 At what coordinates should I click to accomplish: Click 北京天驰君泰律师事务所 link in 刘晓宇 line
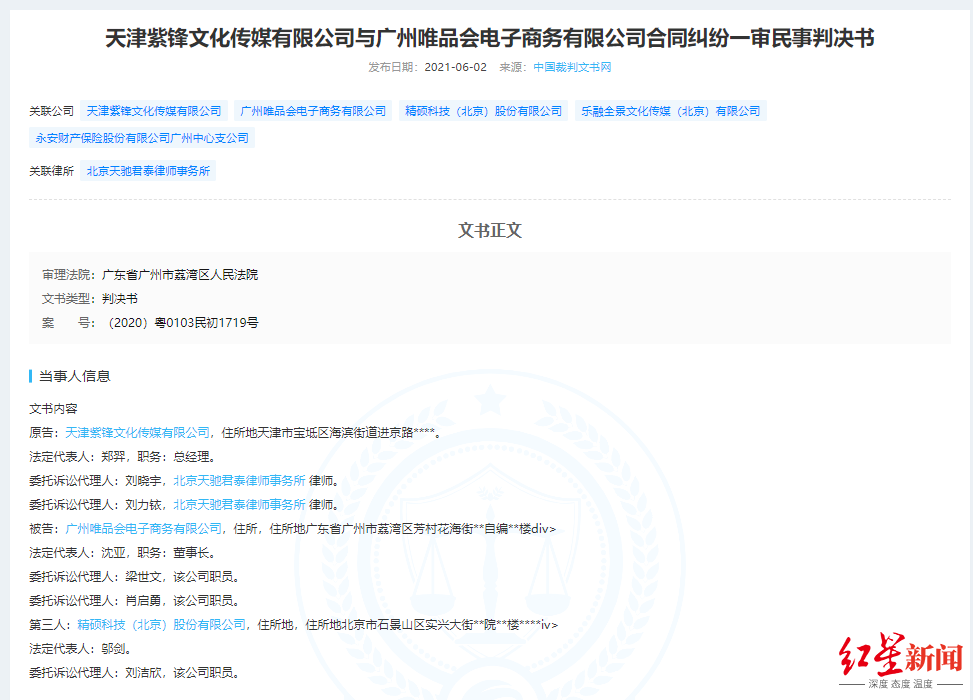240,480
